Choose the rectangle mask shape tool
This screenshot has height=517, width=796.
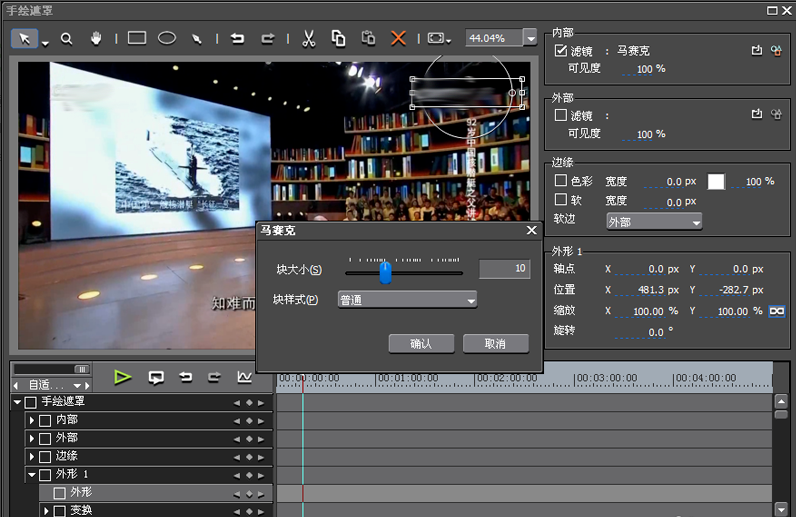[137, 38]
